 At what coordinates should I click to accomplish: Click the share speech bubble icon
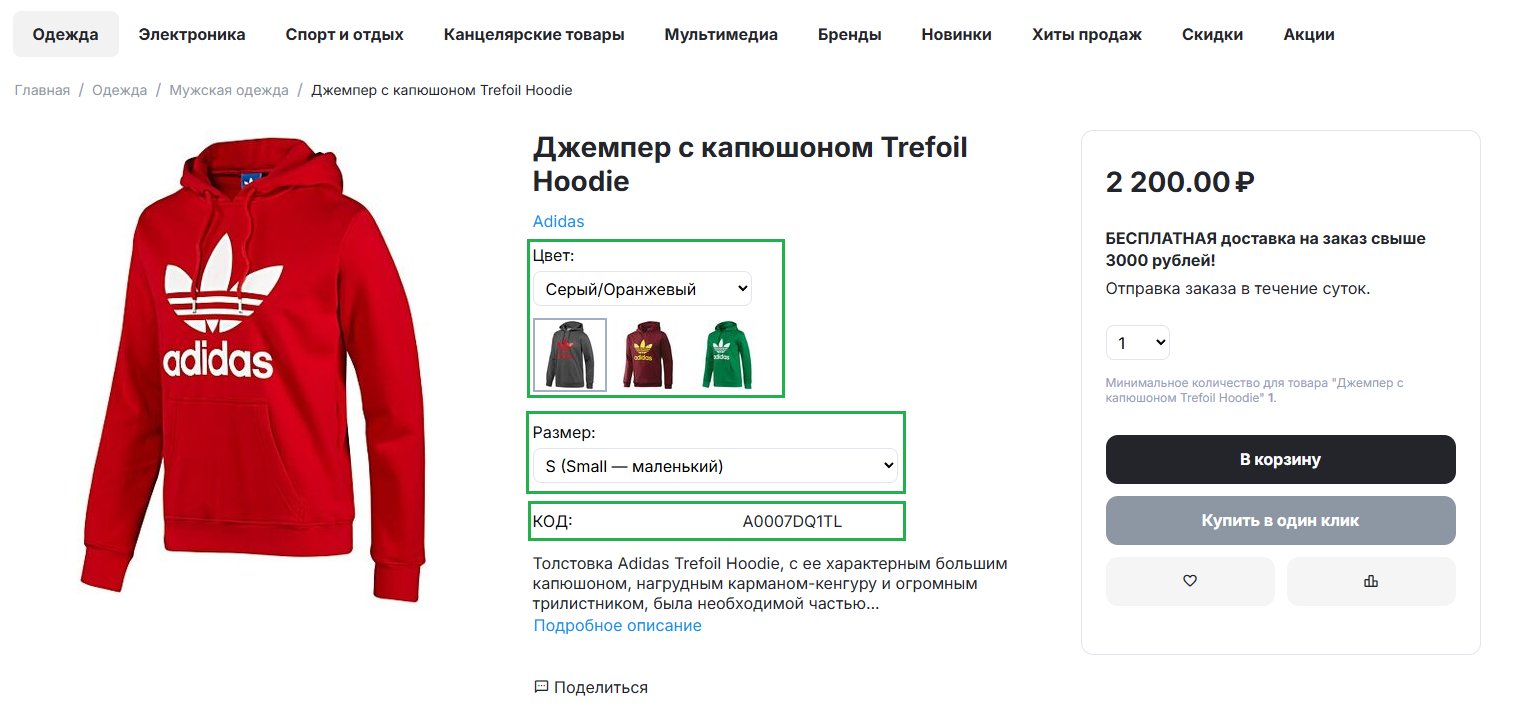click(x=542, y=687)
